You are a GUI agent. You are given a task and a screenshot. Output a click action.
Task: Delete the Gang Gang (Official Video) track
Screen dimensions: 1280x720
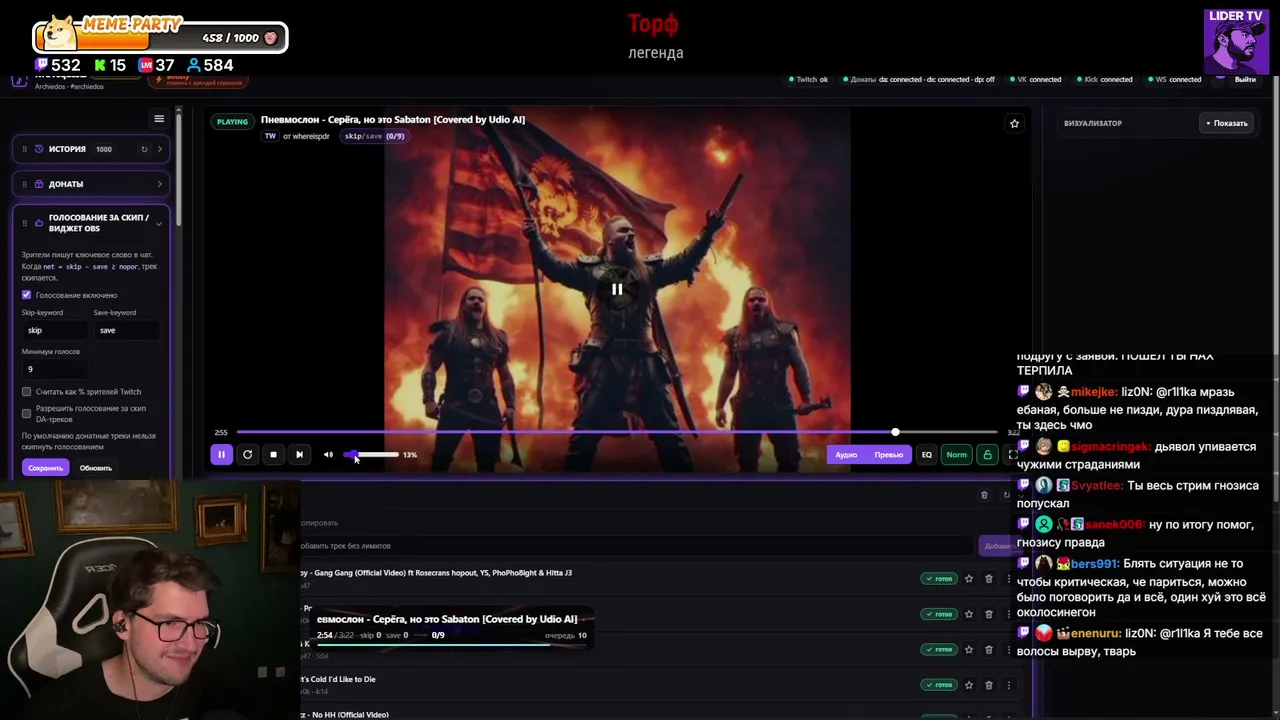pos(989,578)
